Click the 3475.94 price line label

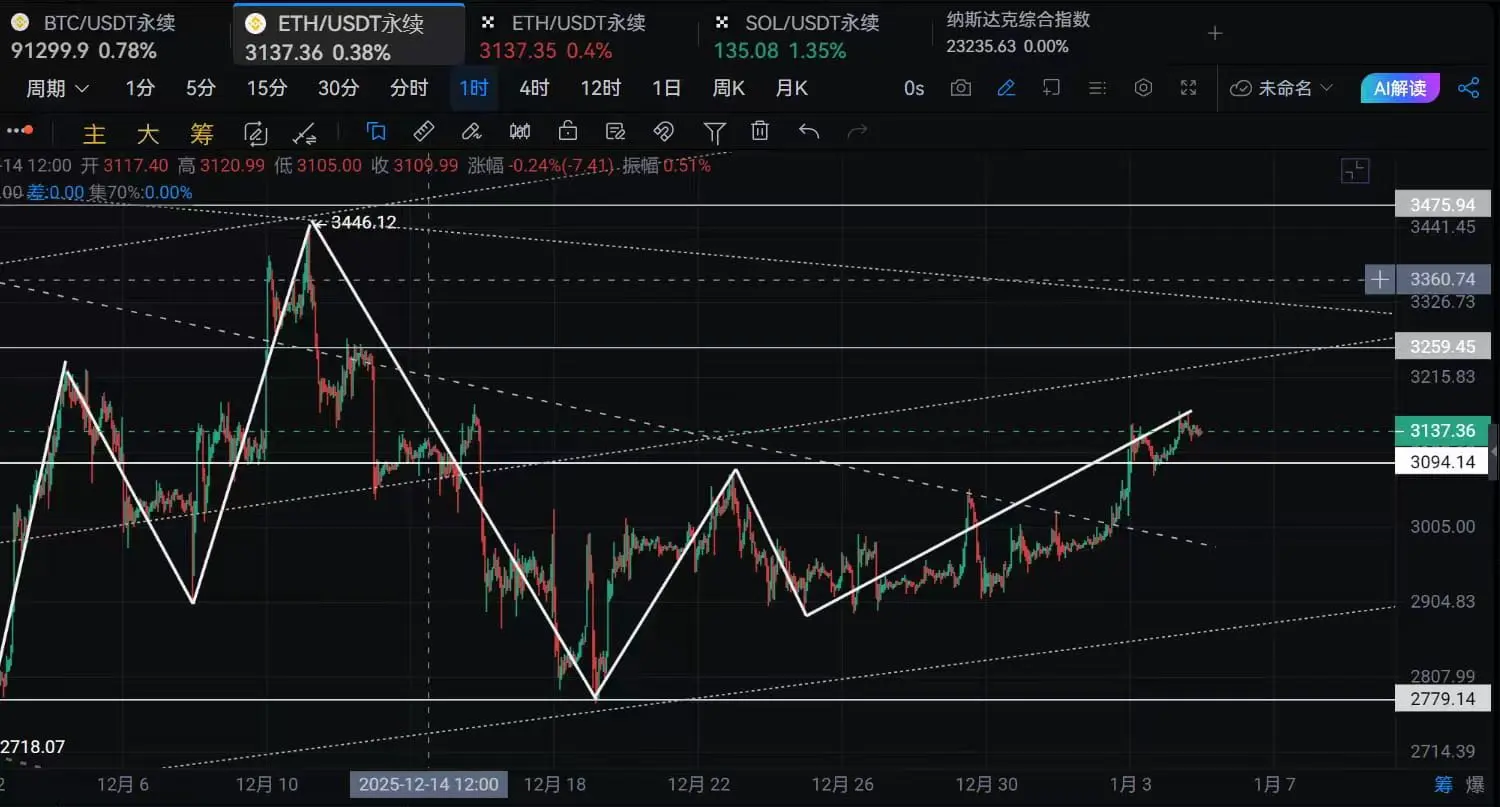click(x=1443, y=205)
